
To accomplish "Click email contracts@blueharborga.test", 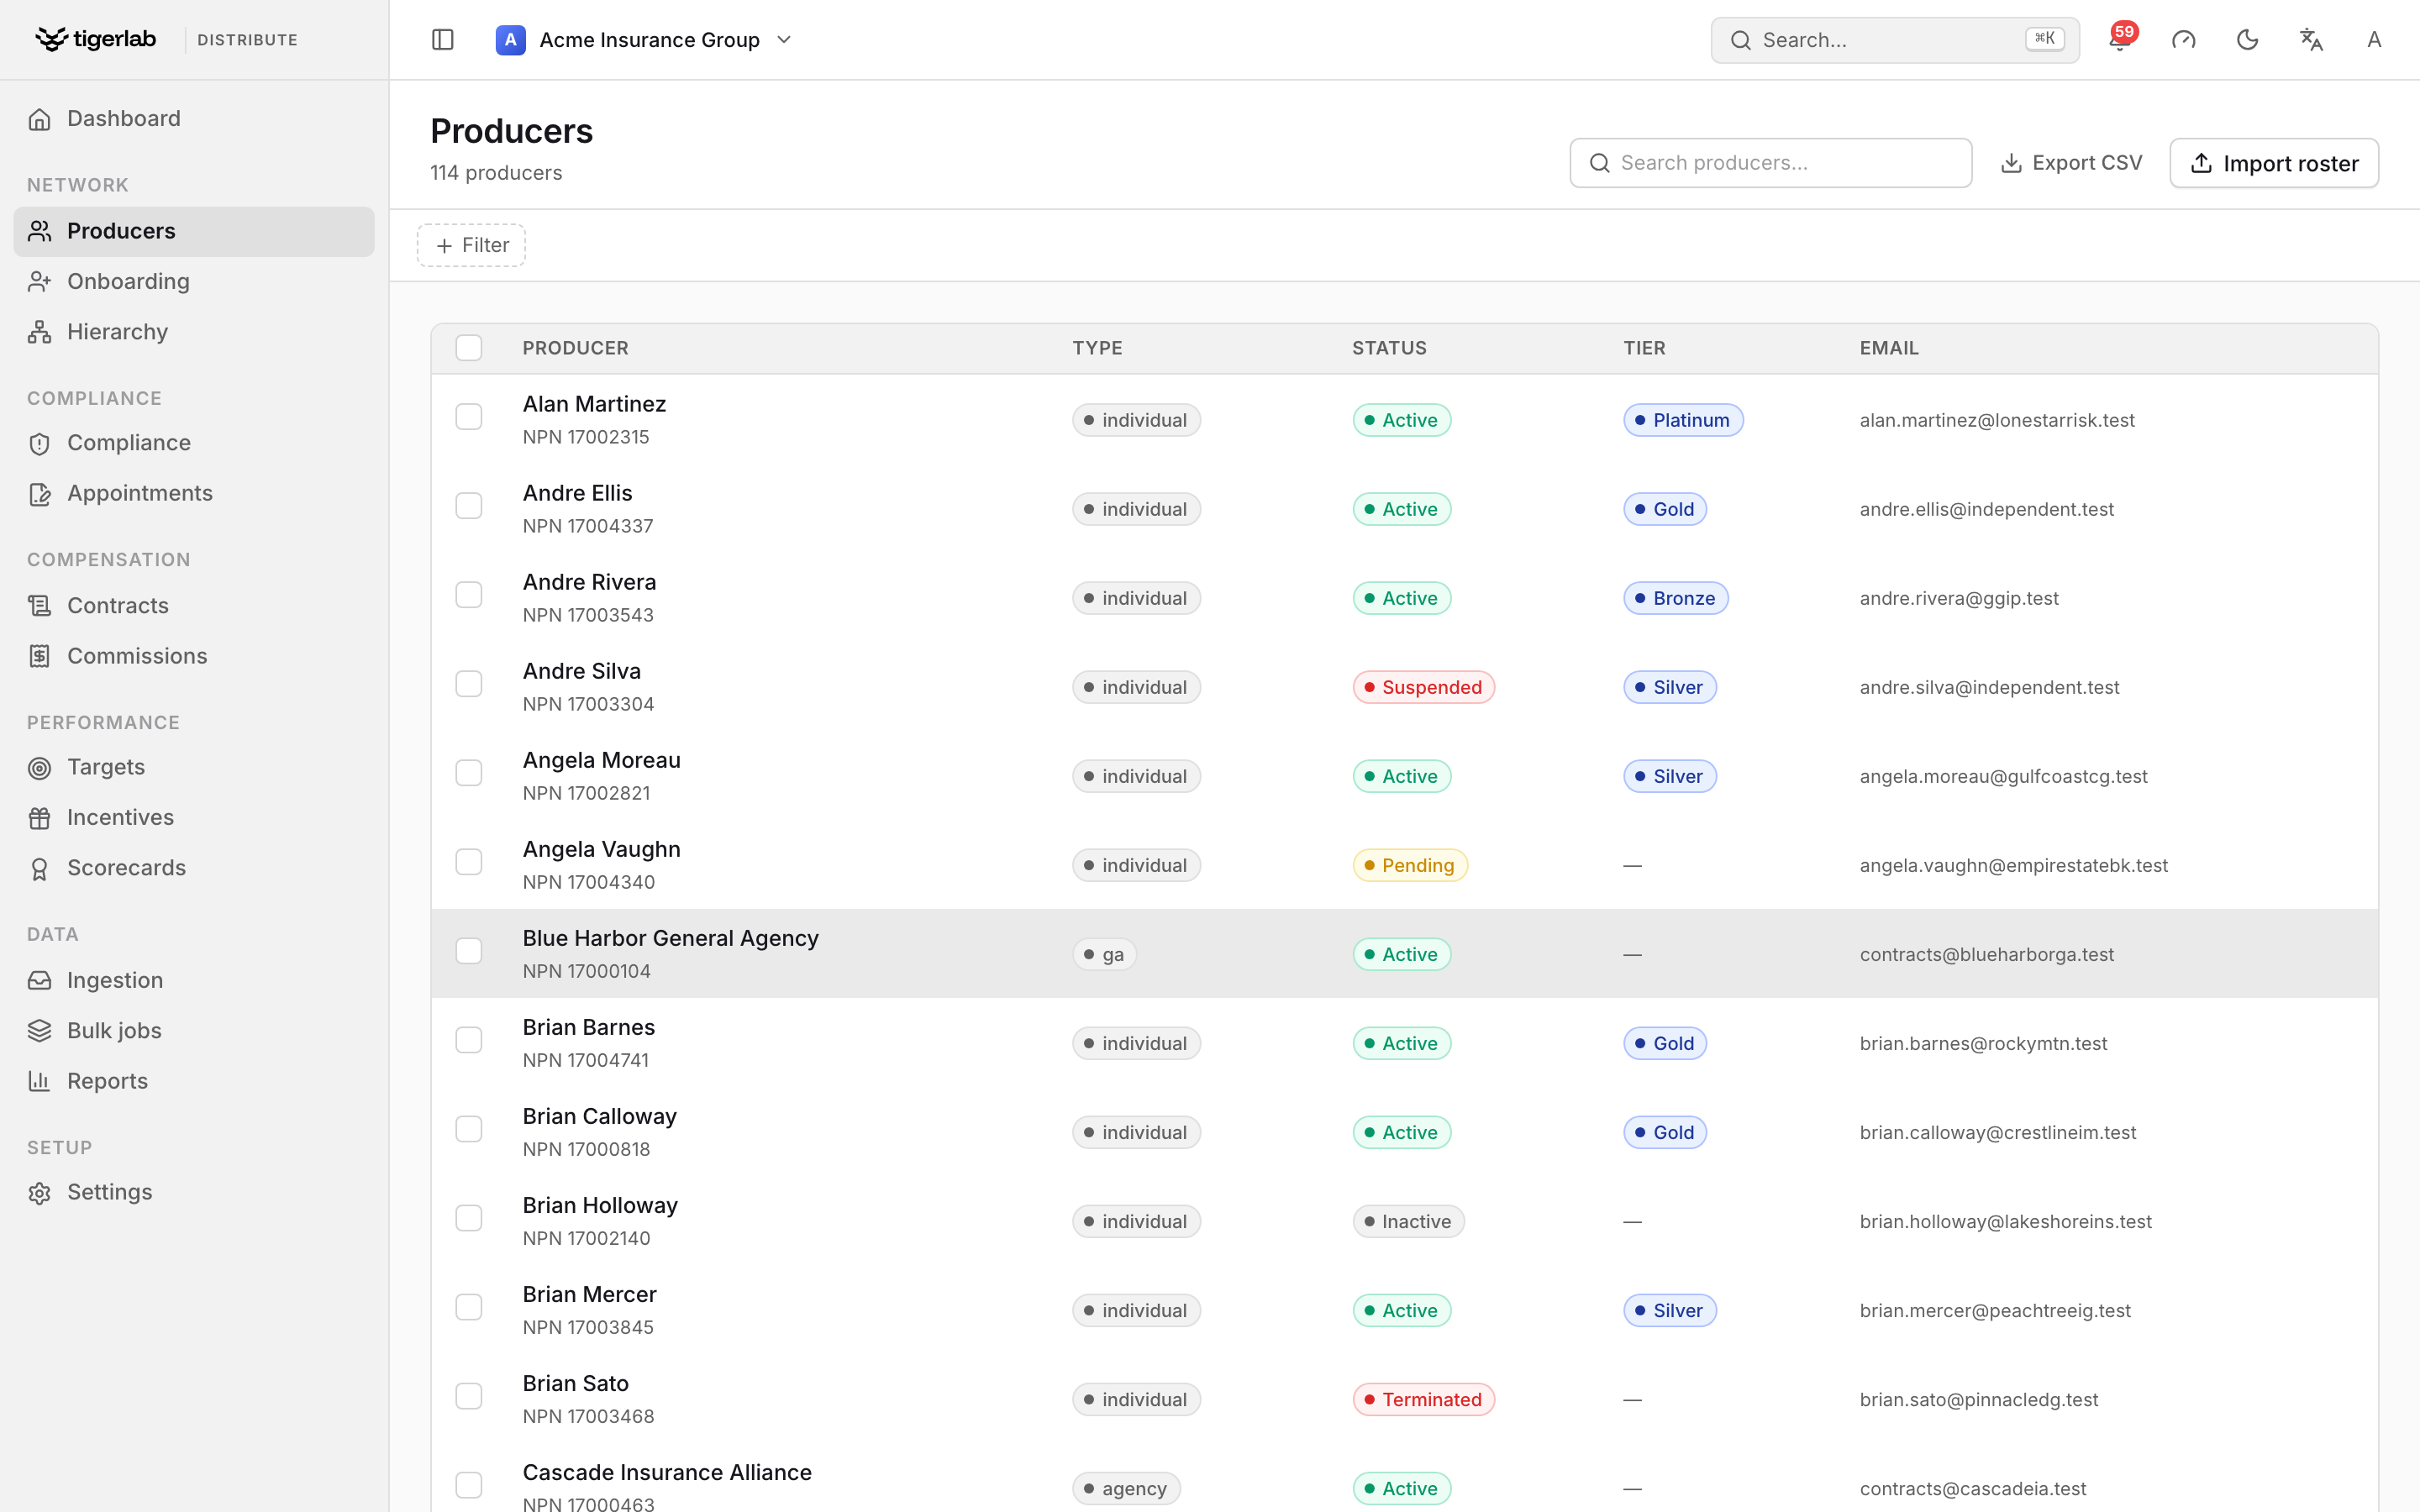I will pos(1986,954).
